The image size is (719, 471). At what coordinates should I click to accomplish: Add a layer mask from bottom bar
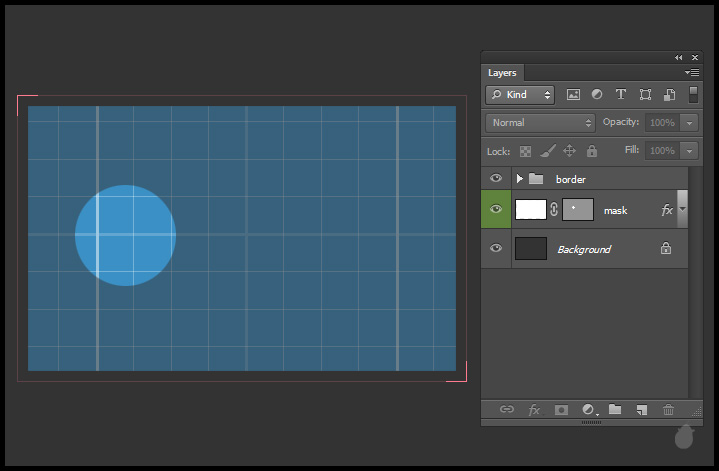pos(561,409)
